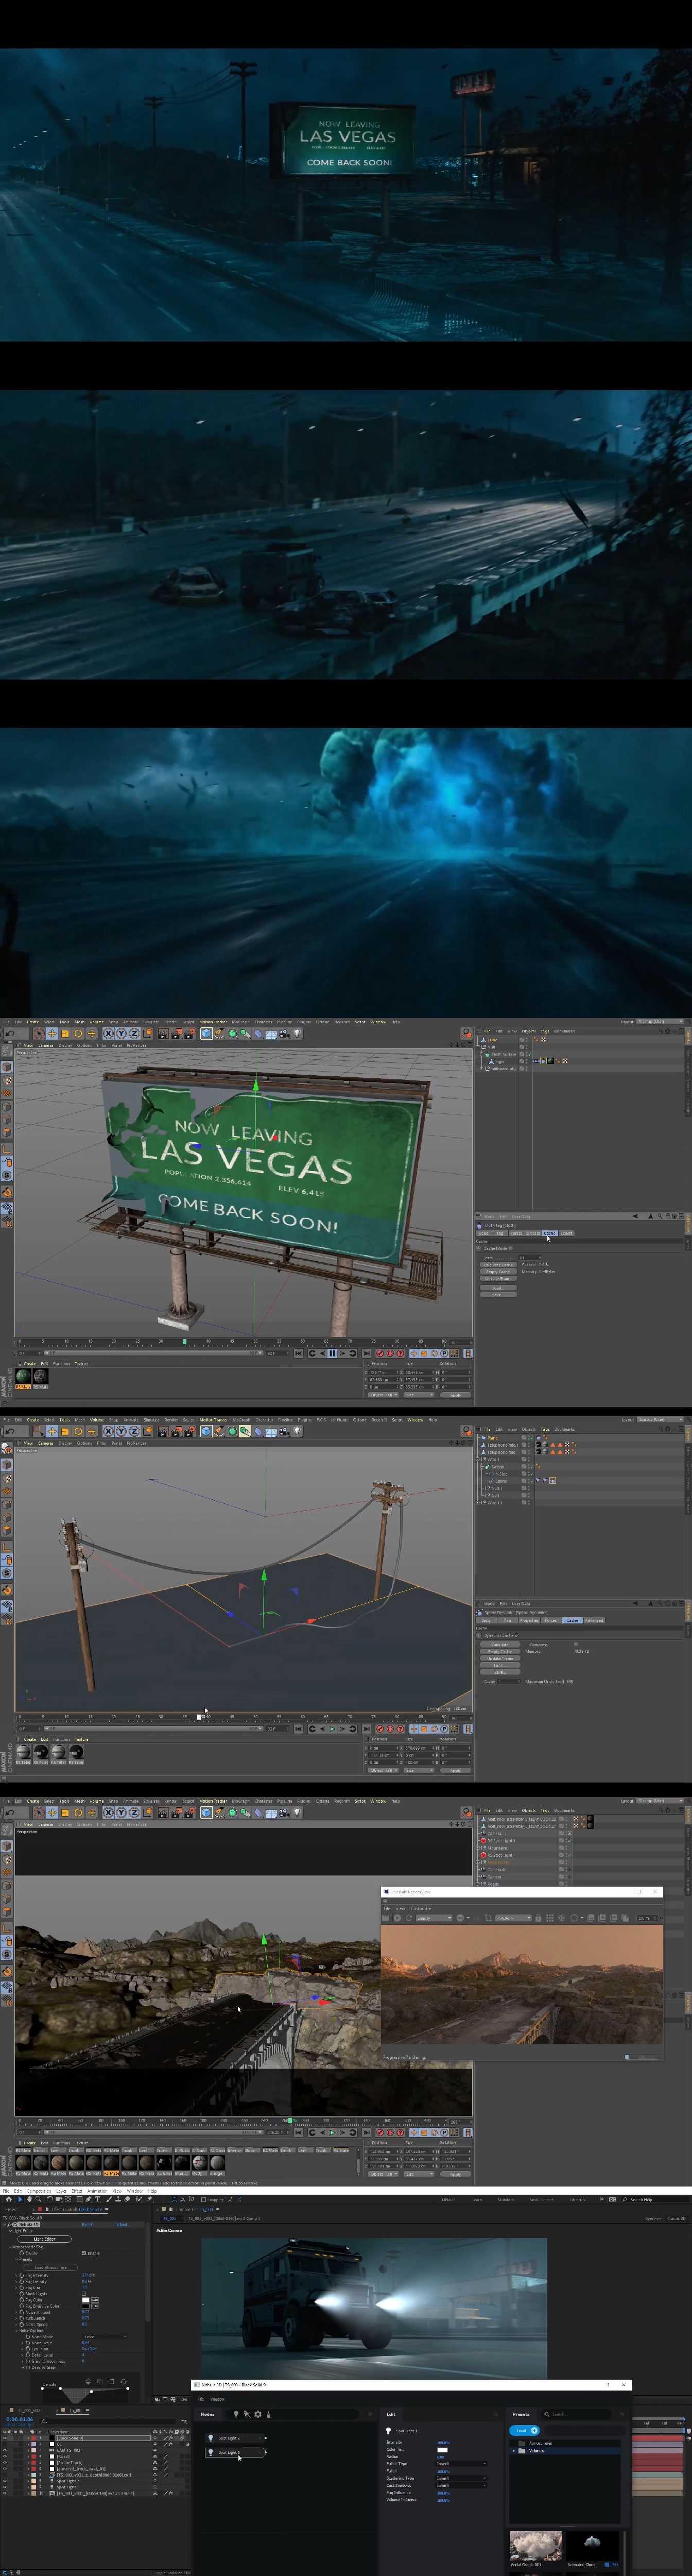Open Scattering Type dropdown in light Edit panel
This screenshot has width=692, height=2576.
pyautogui.click(x=462, y=2478)
